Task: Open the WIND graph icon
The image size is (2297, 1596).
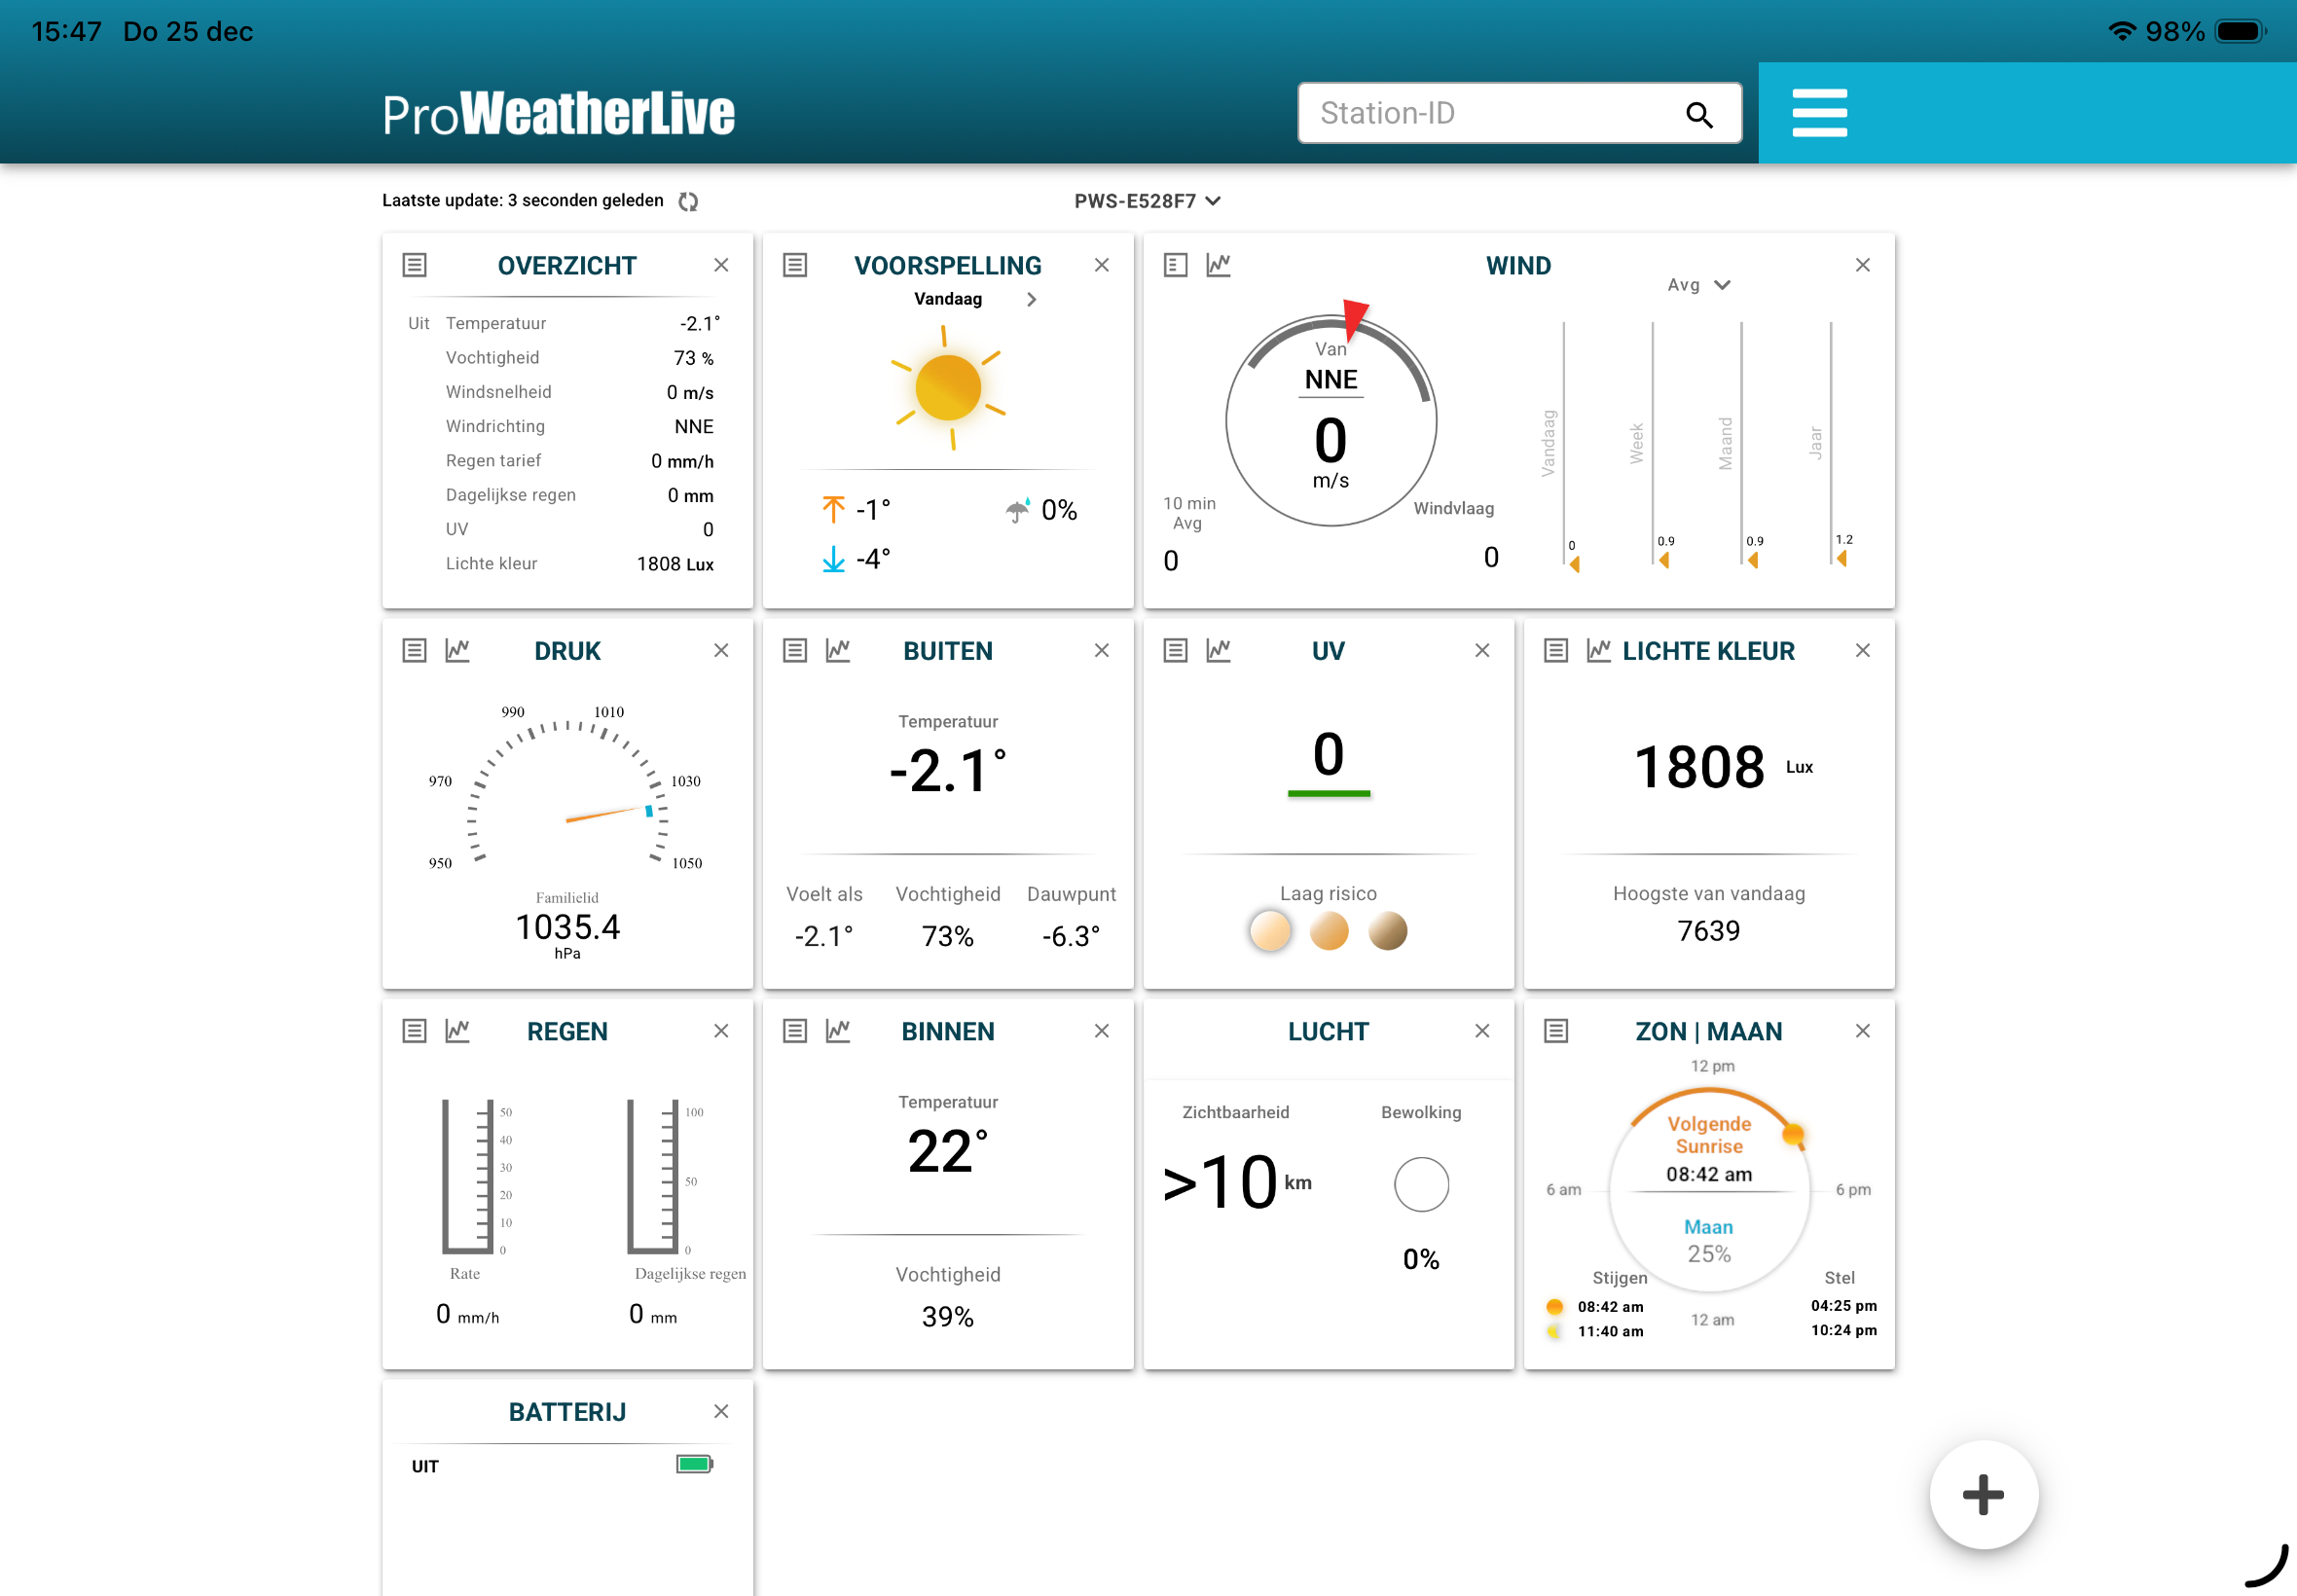Action: tap(1218, 265)
